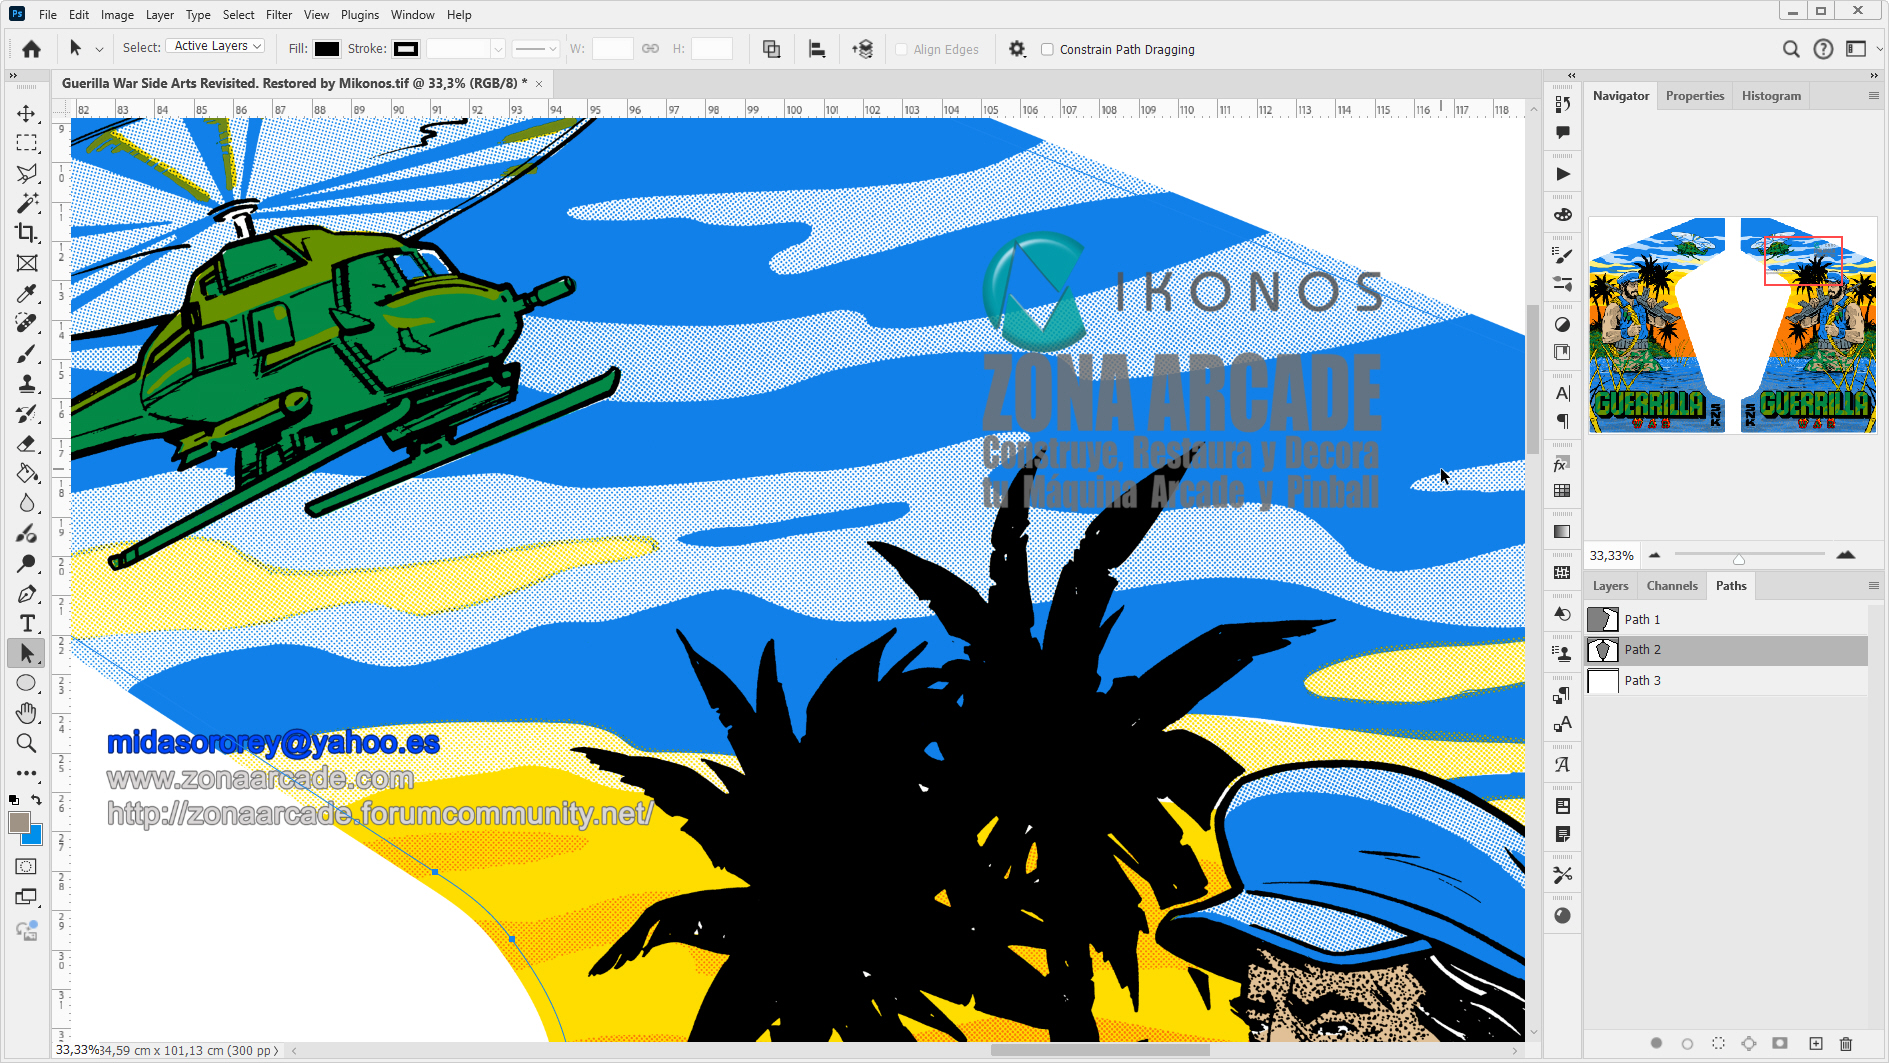This screenshot has width=1889, height=1063.
Task: Select the Eyedropper tool
Action: click(27, 293)
